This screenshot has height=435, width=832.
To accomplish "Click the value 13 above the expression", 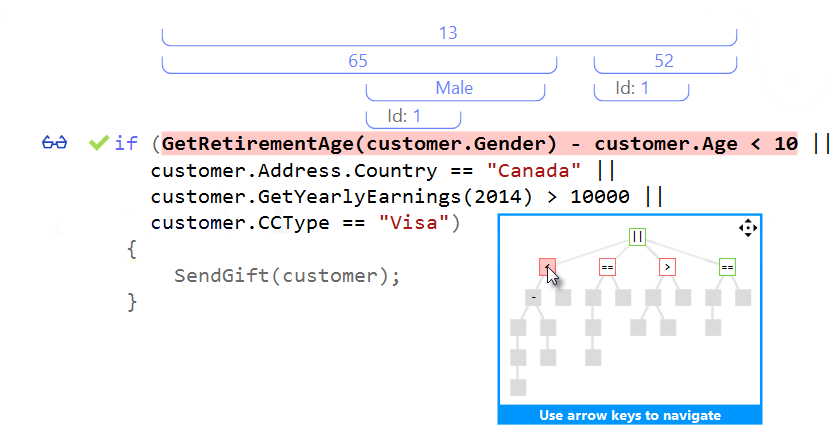I will [x=448, y=33].
